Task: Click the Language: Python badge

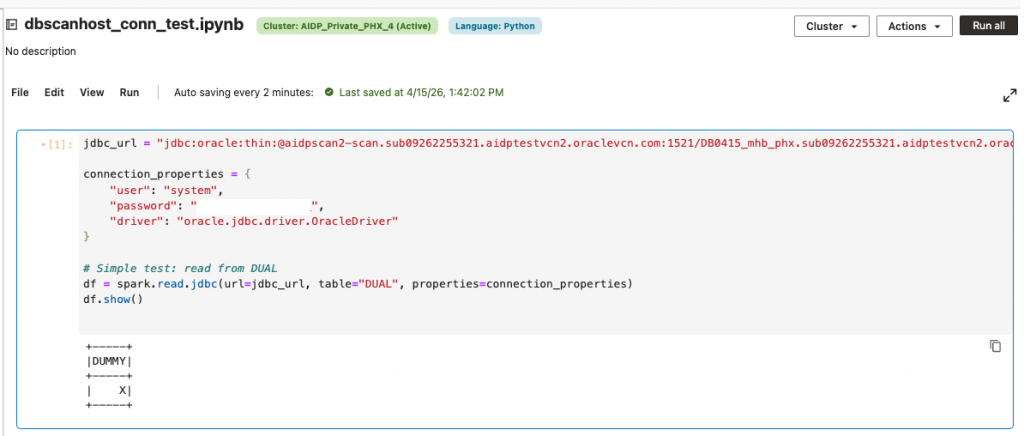Action: click(495, 26)
